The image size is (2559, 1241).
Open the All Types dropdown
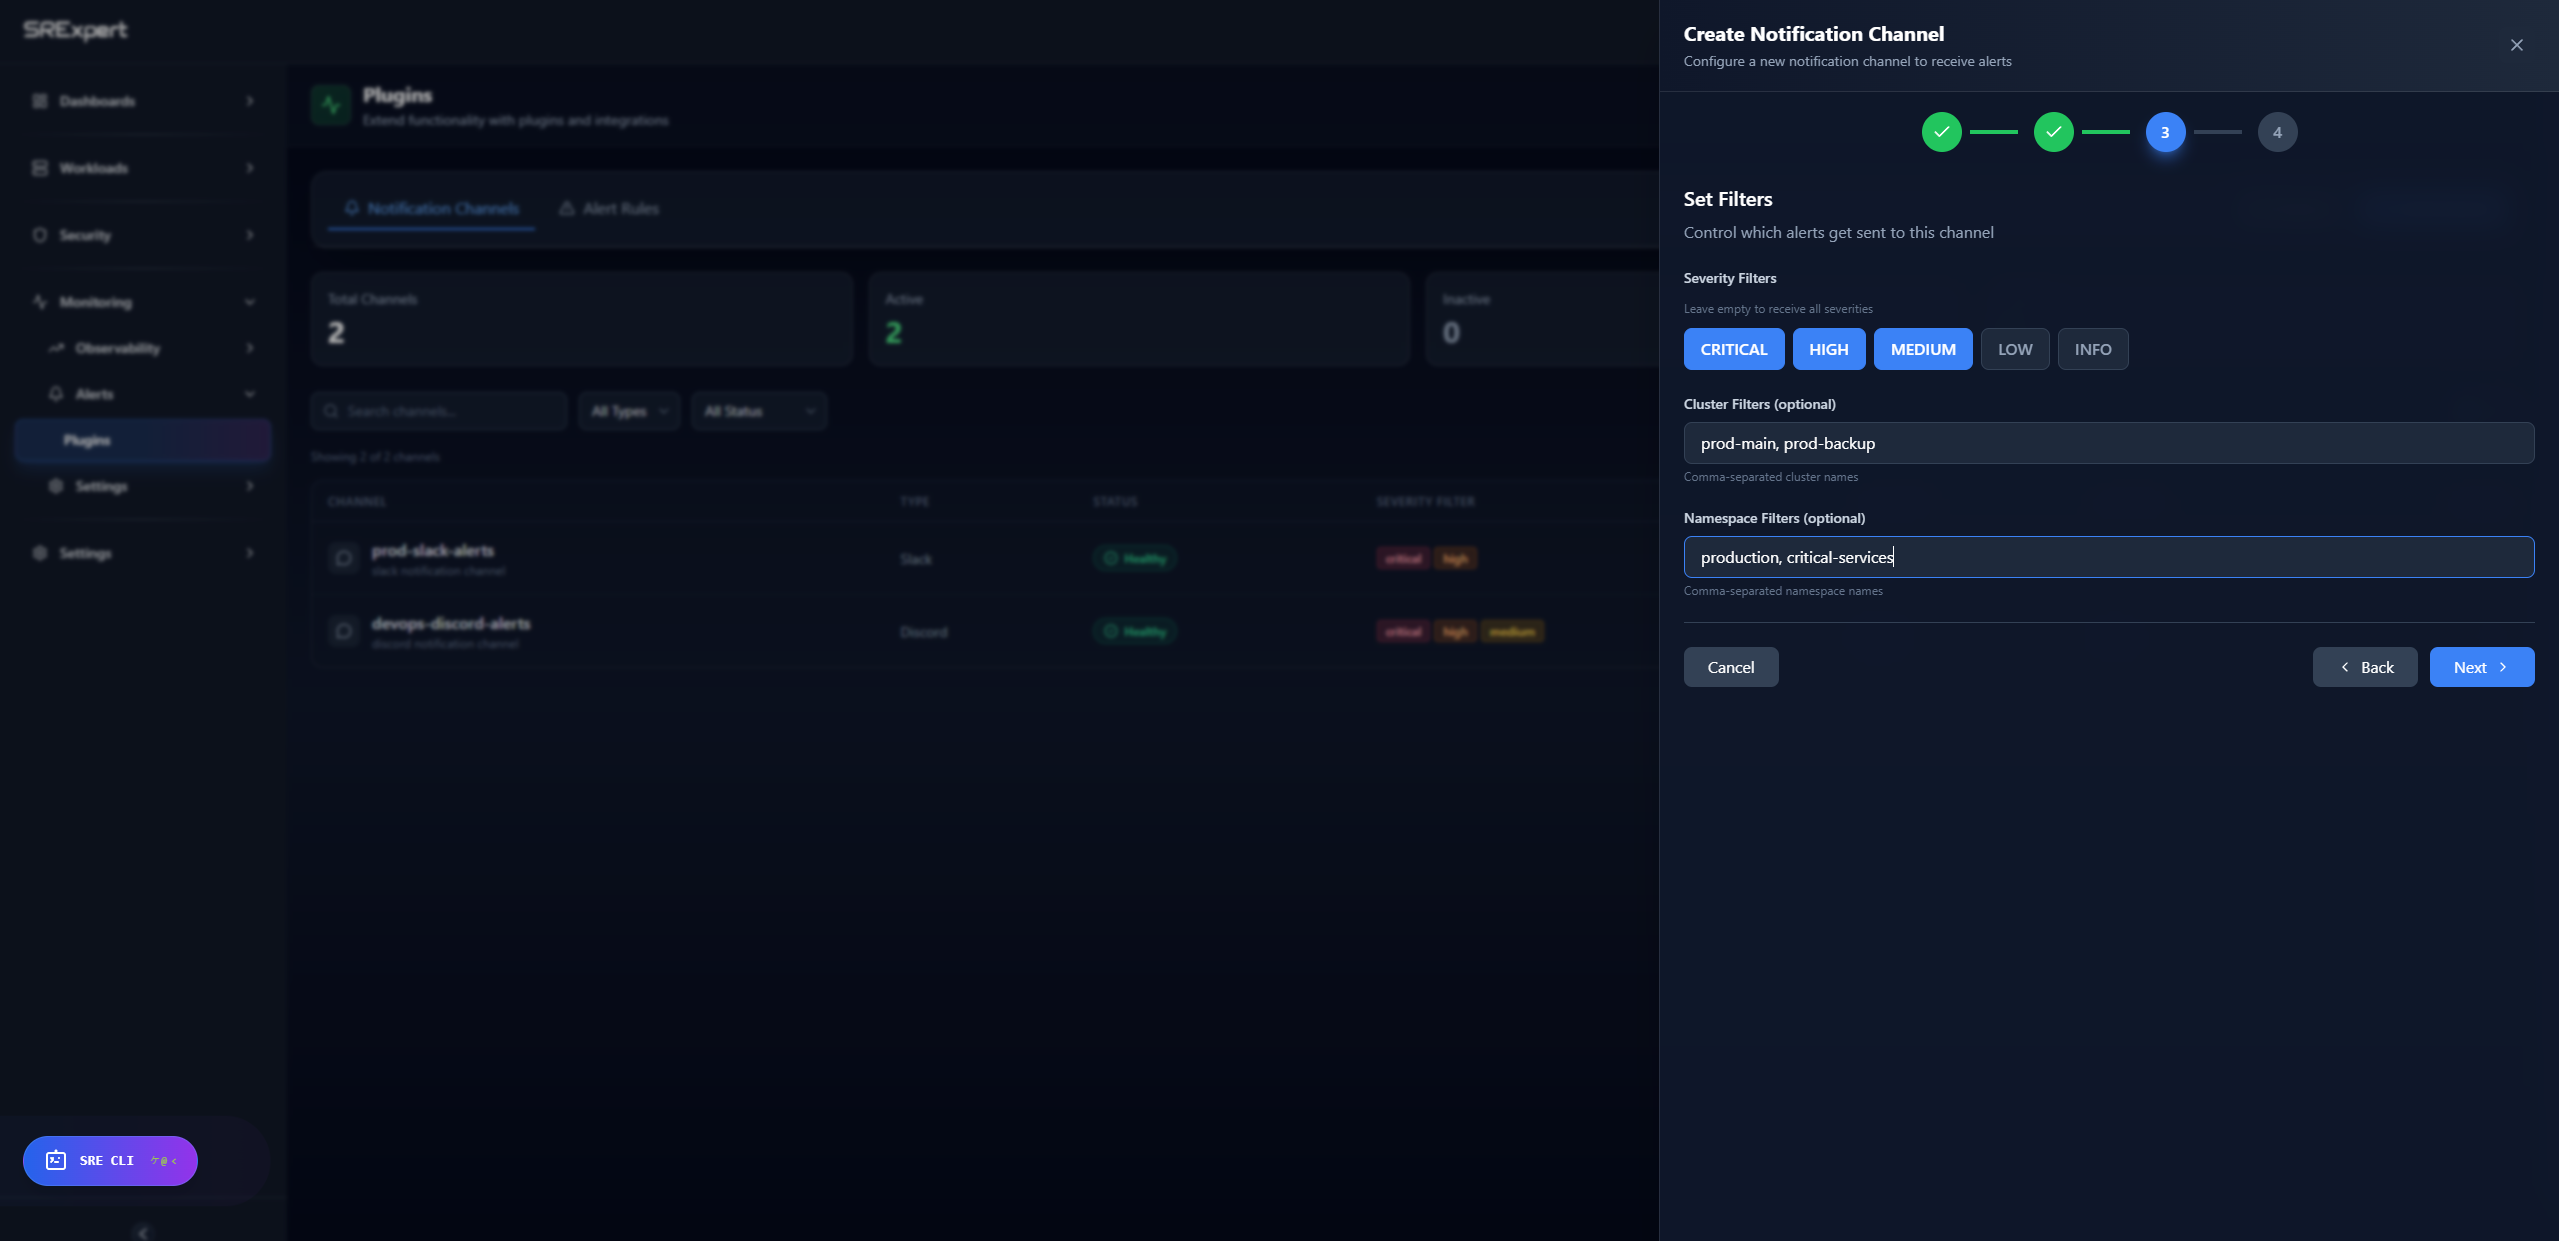click(x=629, y=410)
